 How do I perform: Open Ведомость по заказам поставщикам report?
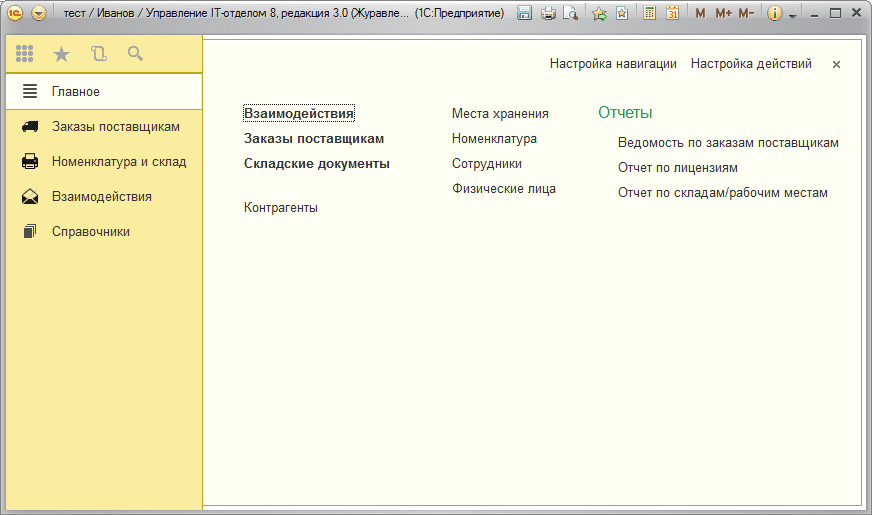728,142
